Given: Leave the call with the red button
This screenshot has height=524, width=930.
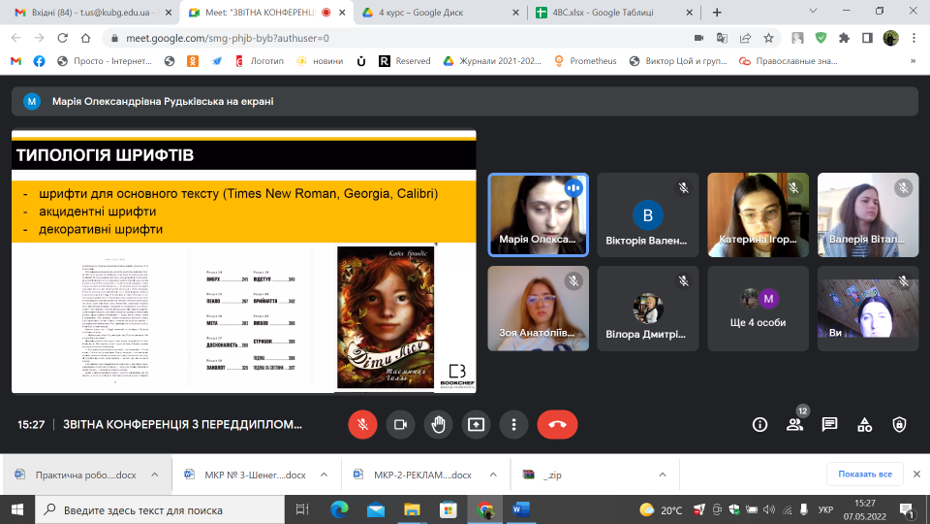Looking at the screenshot, I should (x=557, y=424).
